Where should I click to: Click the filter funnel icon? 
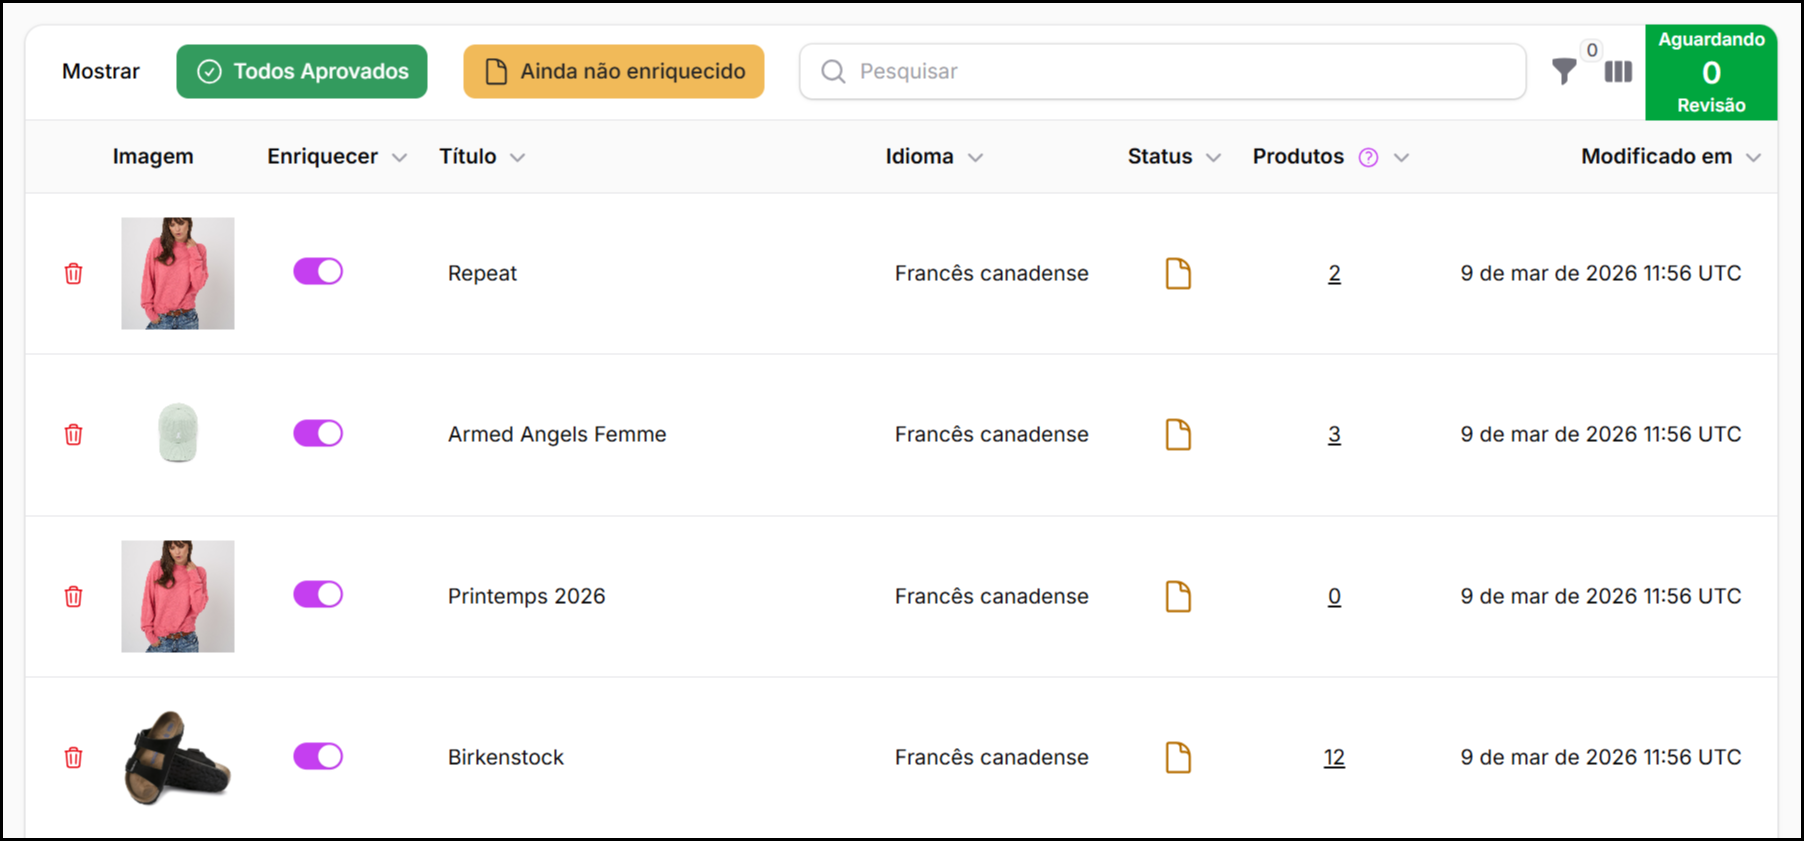click(1564, 72)
